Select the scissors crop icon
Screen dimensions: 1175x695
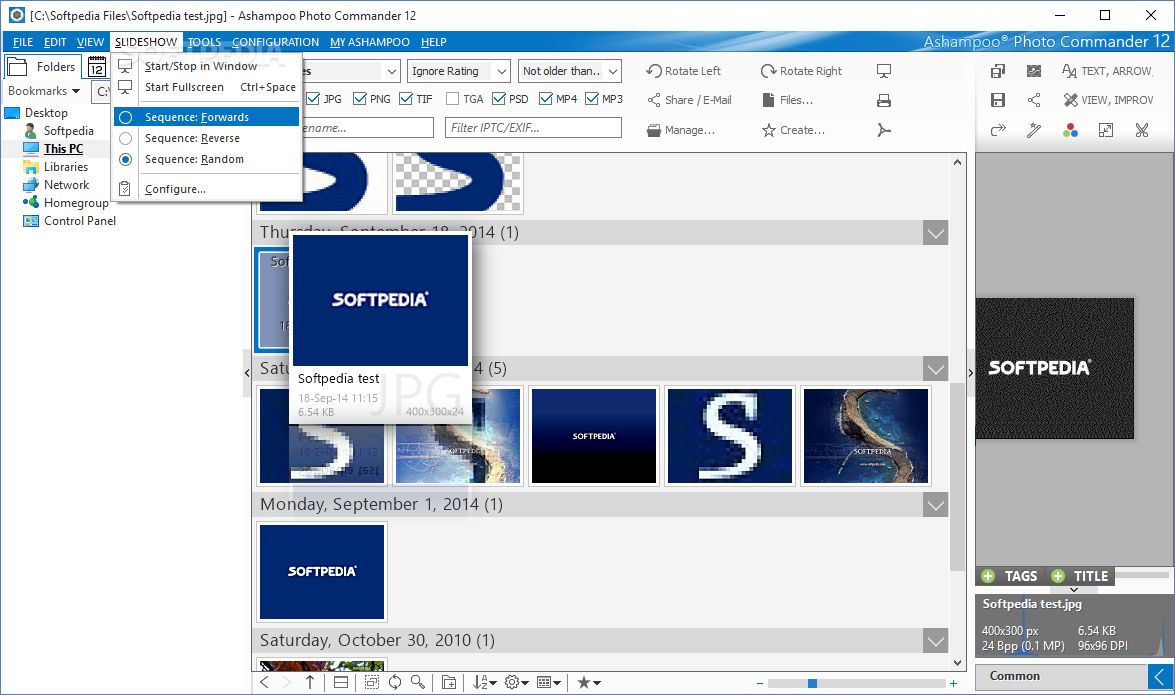tap(1142, 130)
